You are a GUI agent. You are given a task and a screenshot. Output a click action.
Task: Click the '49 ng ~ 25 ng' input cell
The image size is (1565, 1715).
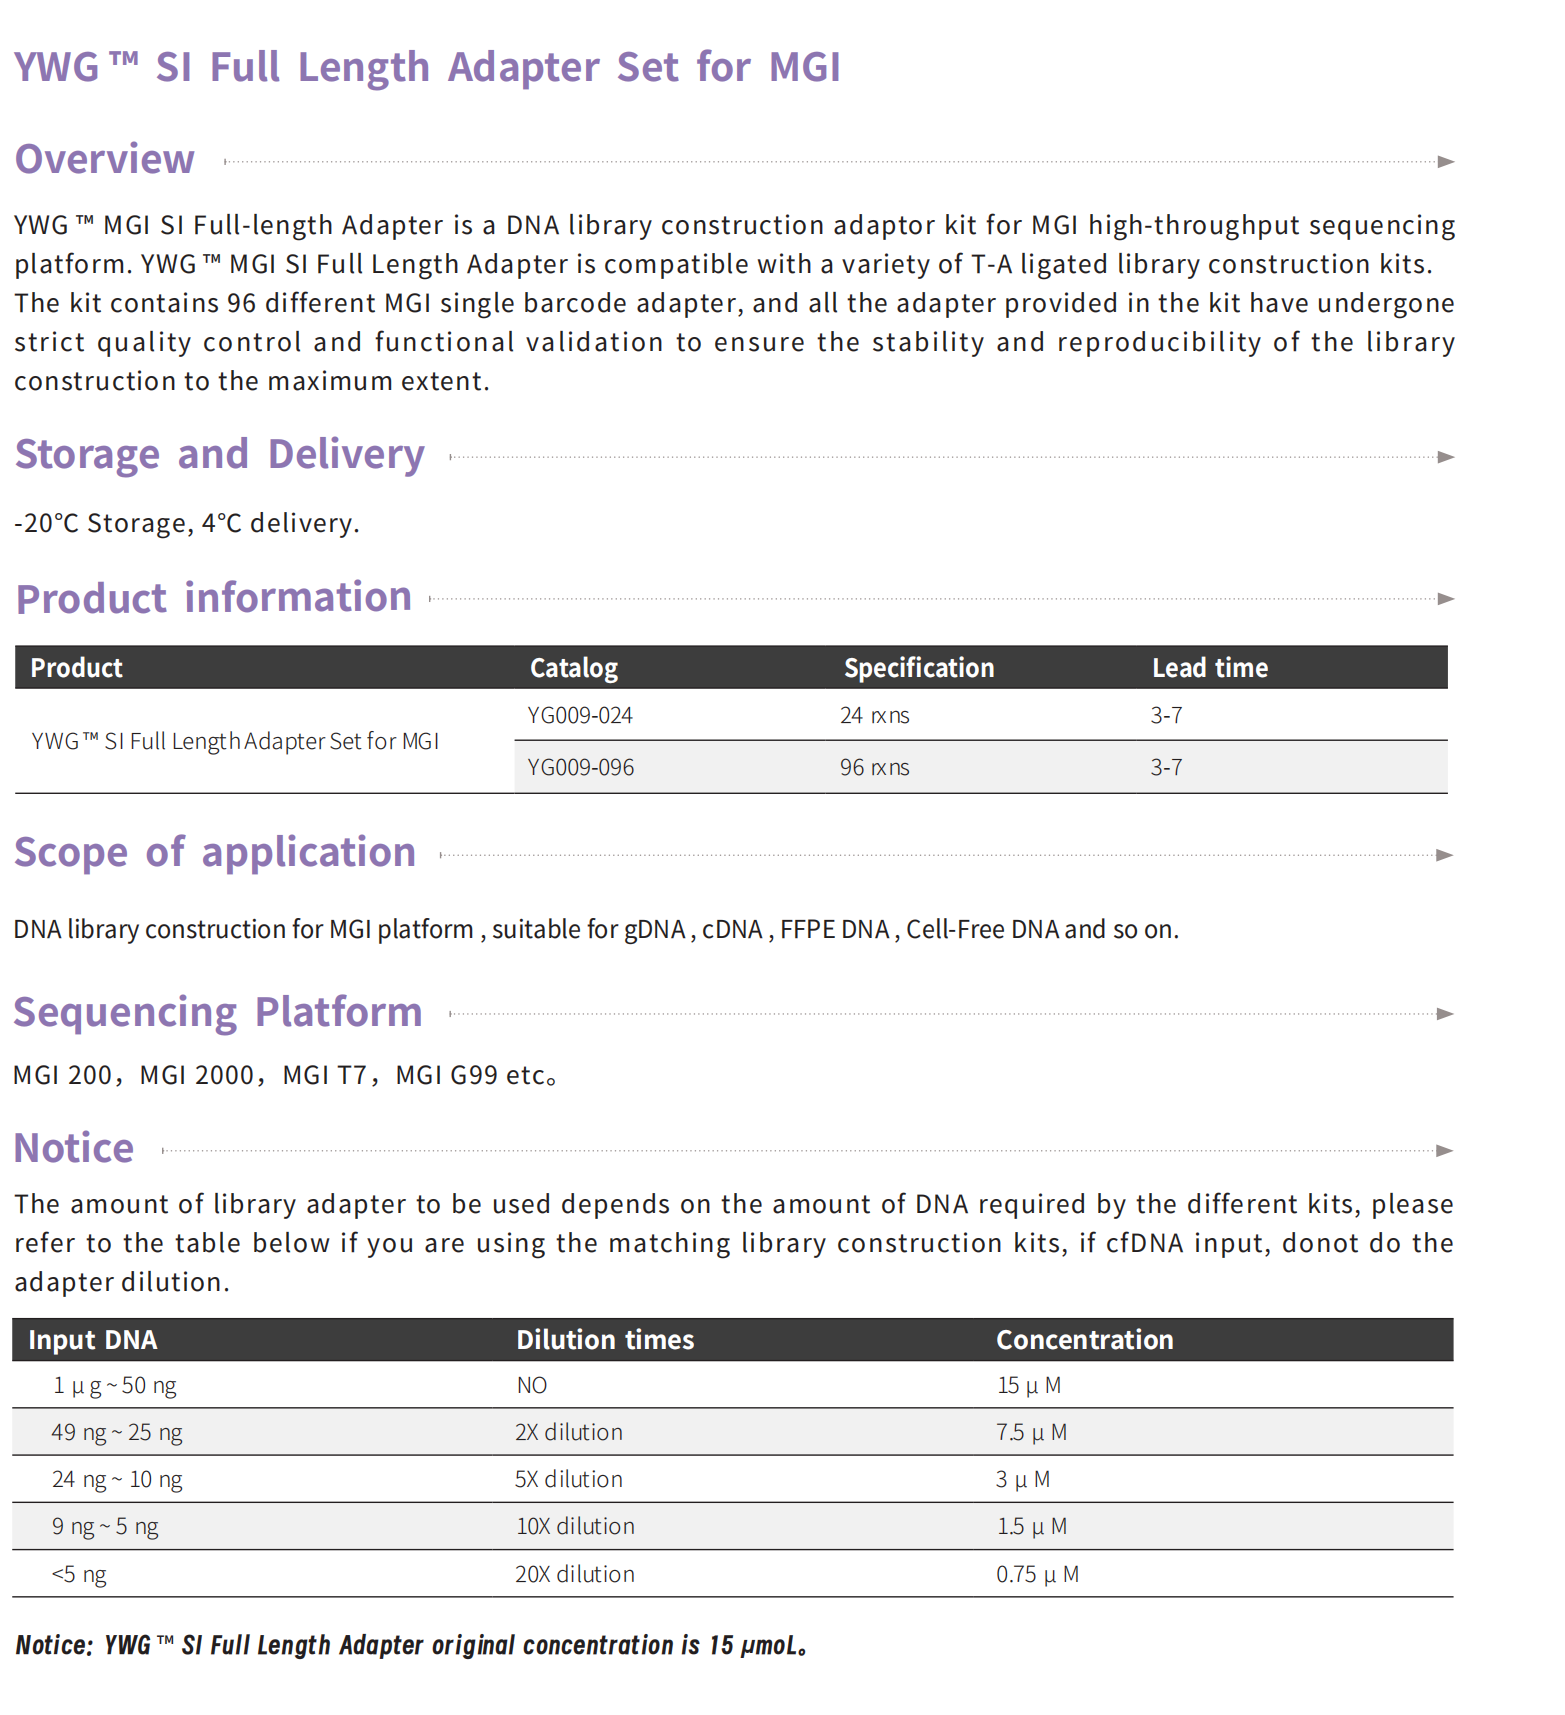click(117, 1433)
